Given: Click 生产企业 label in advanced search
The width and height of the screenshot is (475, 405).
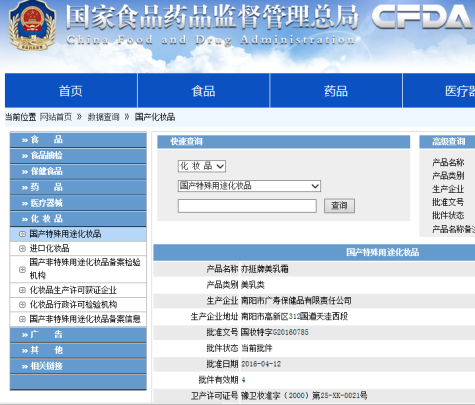Looking at the screenshot, I should [448, 189].
